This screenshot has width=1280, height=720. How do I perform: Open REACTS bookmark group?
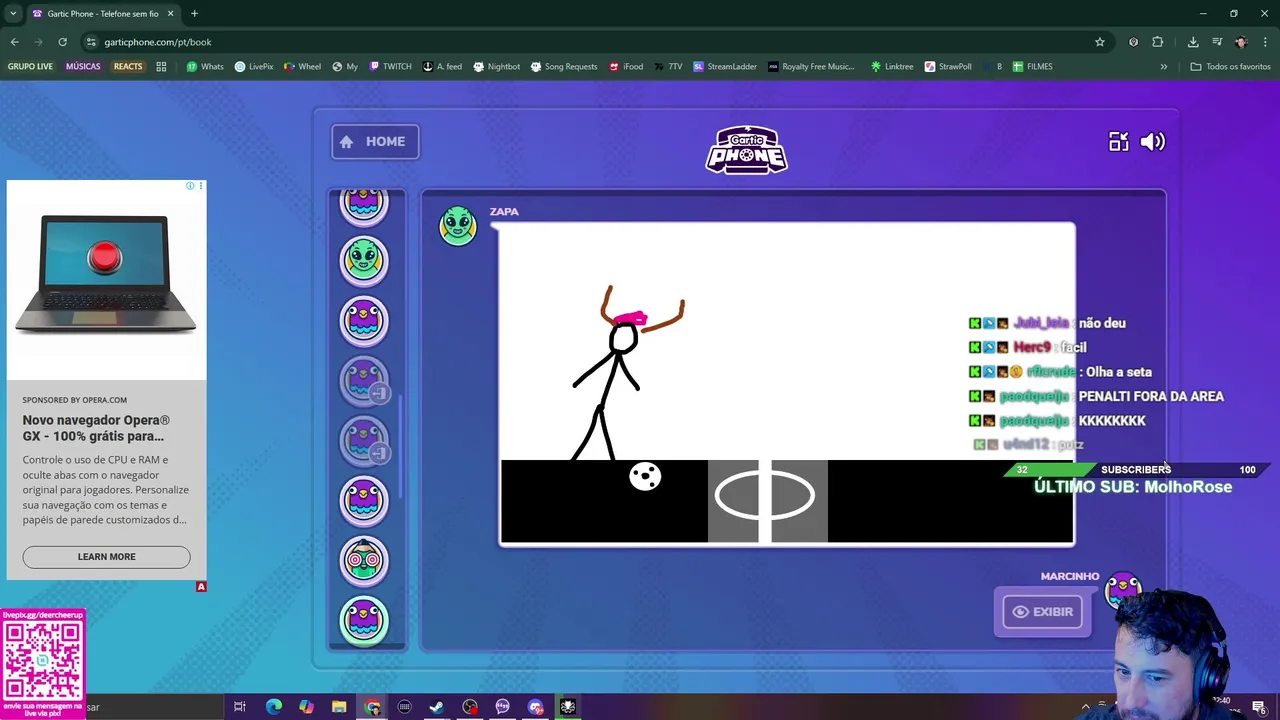(128, 67)
